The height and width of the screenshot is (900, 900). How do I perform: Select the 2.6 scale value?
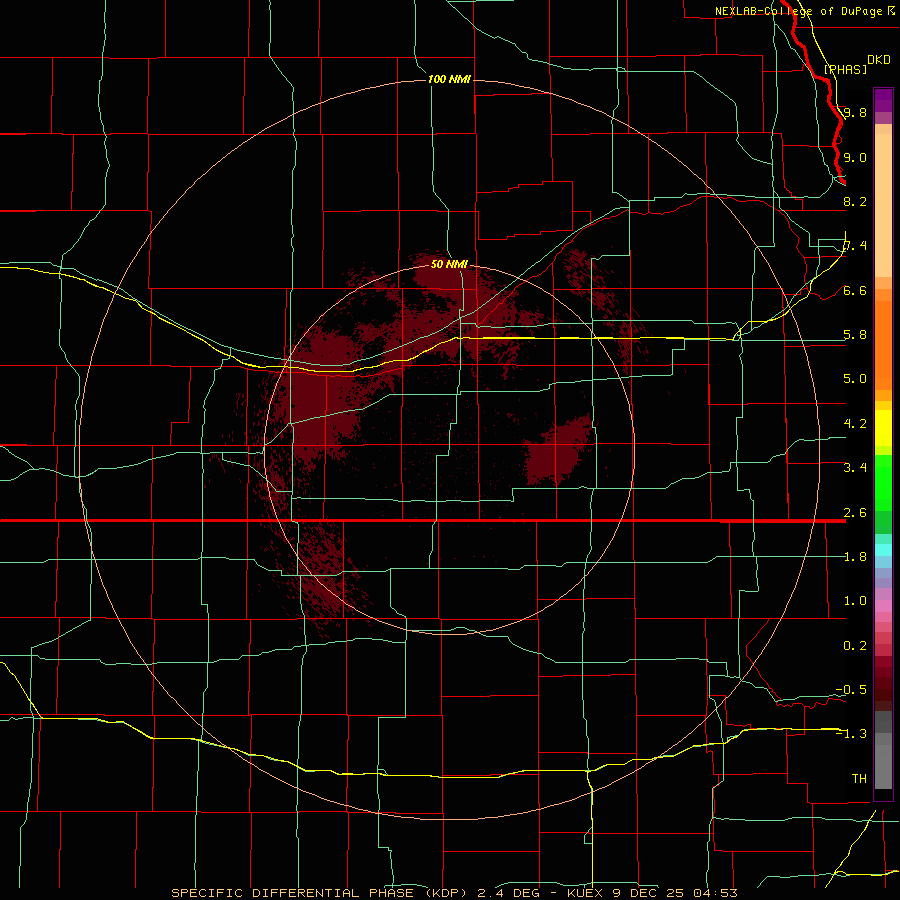pyautogui.click(x=855, y=512)
